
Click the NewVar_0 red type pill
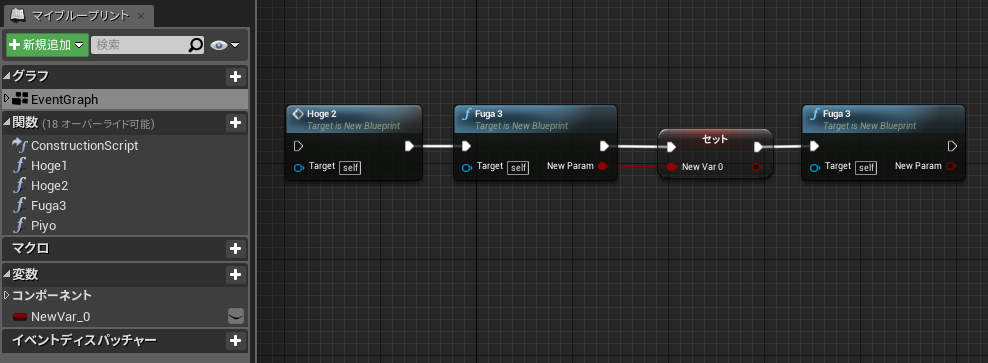20,316
